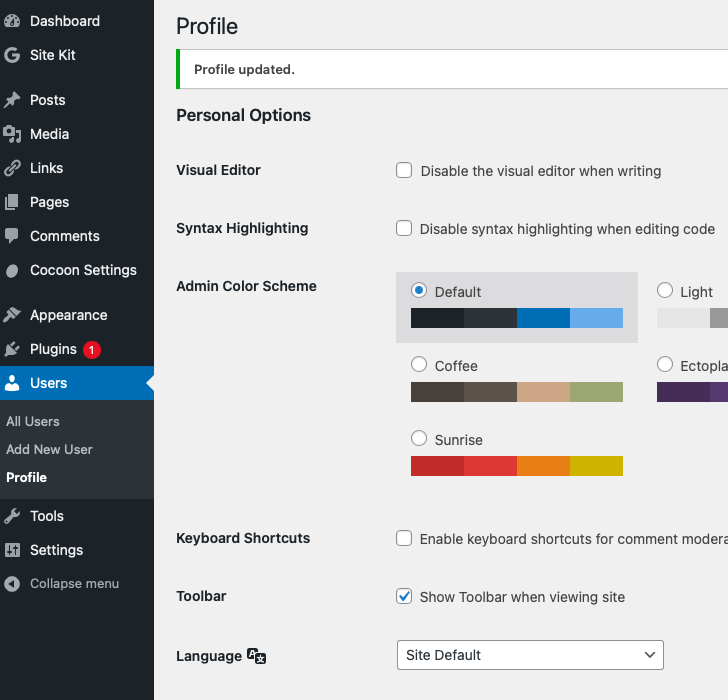The image size is (728, 700).
Task: Click the Media library icon
Action: click(12, 134)
